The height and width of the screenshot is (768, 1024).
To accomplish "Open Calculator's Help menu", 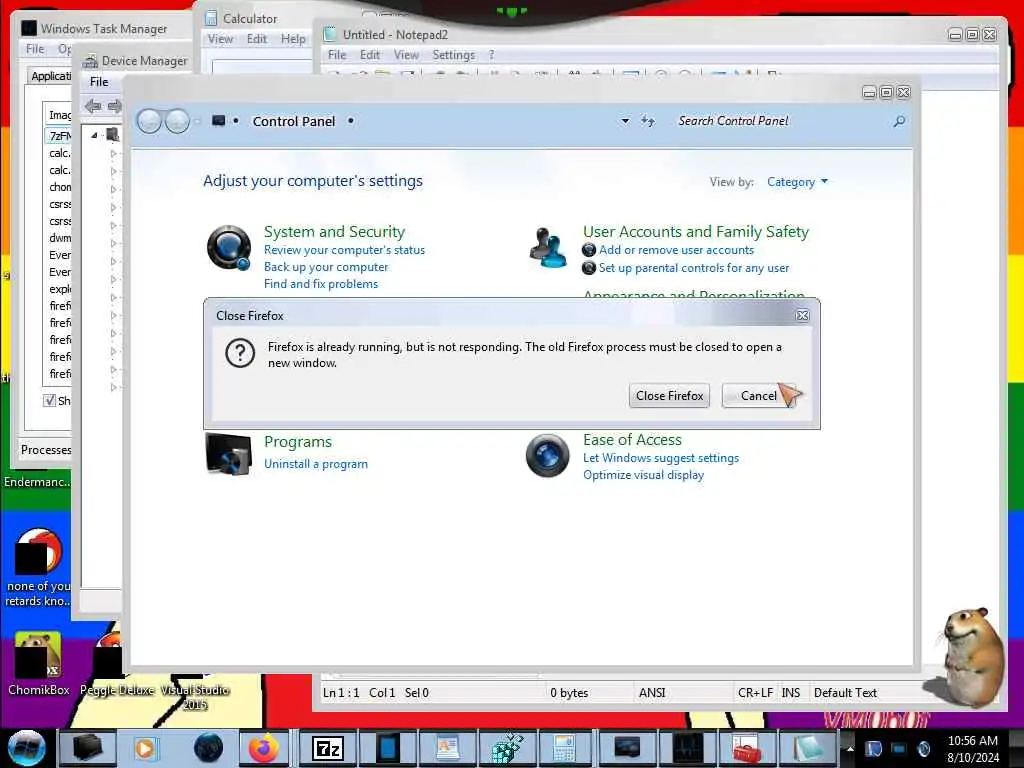I will pos(293,39).
